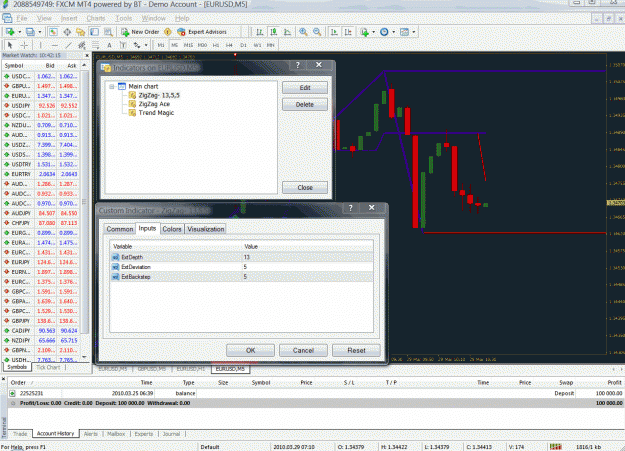Screen dimensions: 625x451
Task: Switch to H1 timeframe
Action: (x=216, y=45)
